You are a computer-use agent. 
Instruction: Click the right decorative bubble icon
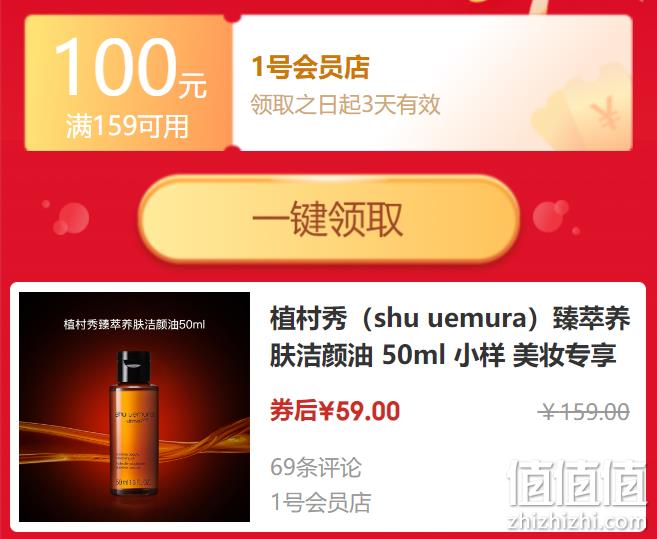(552, 215)
